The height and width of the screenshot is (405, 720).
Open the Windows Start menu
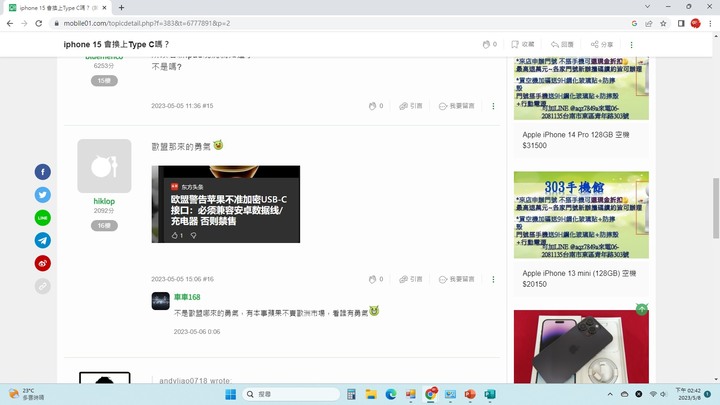pyautogui.click(x=231, y=394)
